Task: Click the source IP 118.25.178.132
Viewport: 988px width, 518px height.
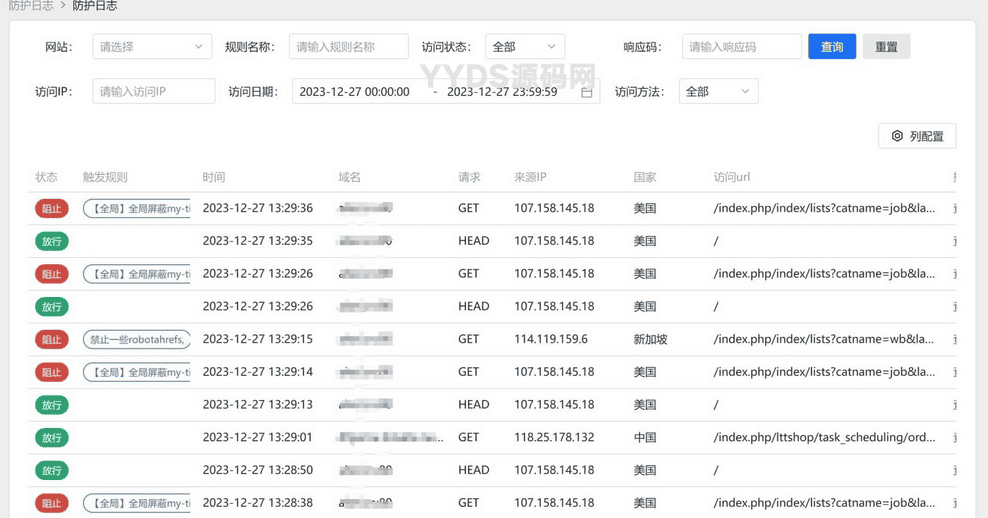Action: [554, 437]
